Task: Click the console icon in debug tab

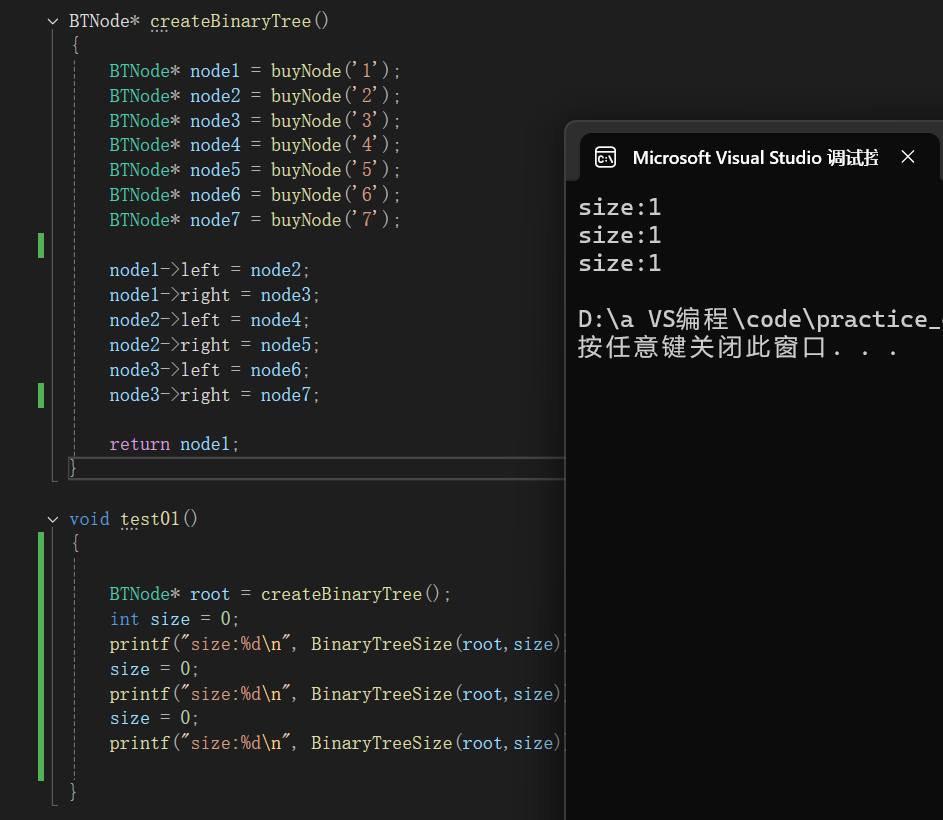Action: pos(605,158)
